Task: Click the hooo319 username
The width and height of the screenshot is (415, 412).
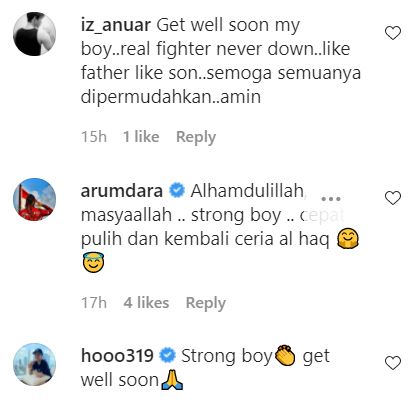Action: point(117,356)
